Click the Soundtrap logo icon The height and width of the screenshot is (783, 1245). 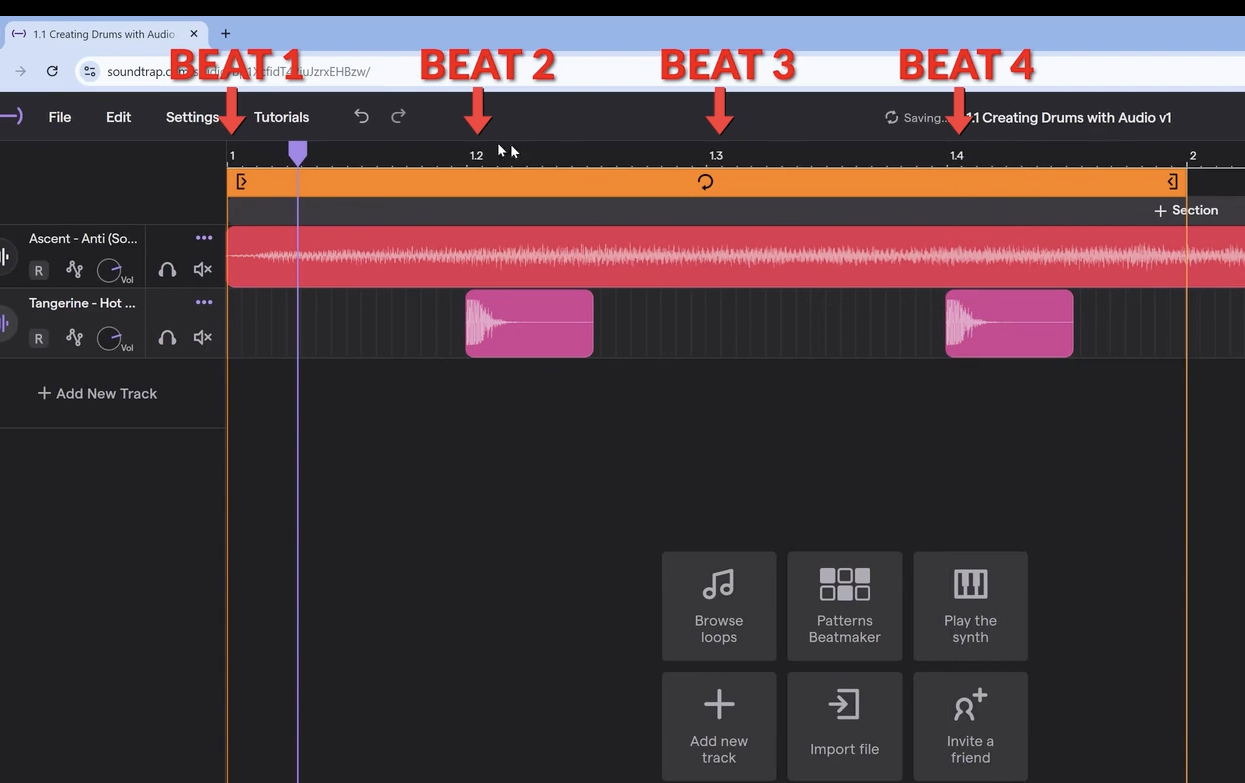pyautogui.click(x=10, y=116)
